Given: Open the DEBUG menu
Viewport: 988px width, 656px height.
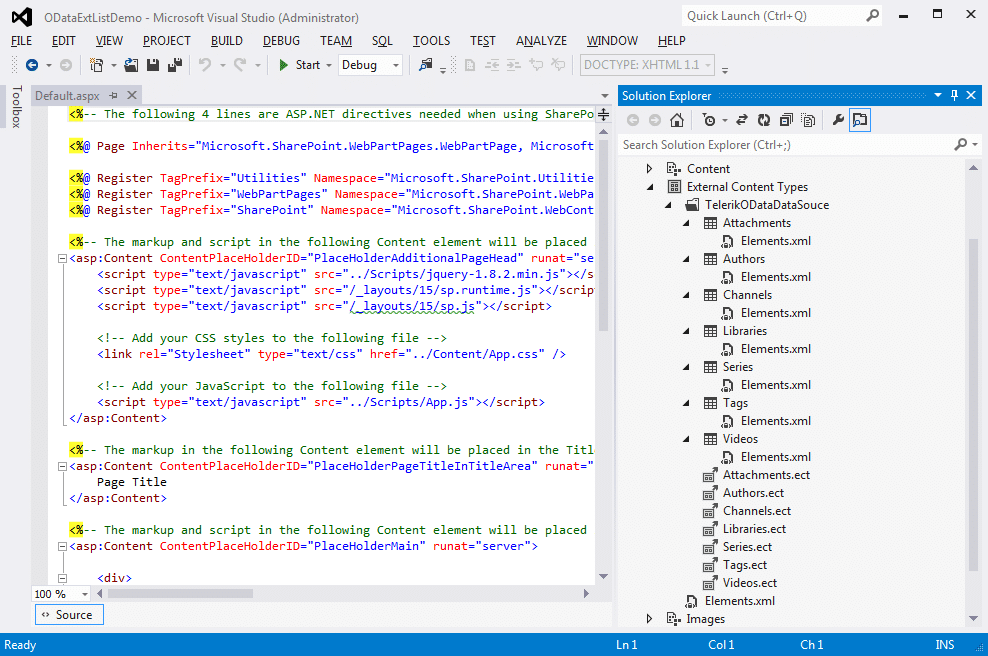Looking at the screenshot, I should click(281, 41).
